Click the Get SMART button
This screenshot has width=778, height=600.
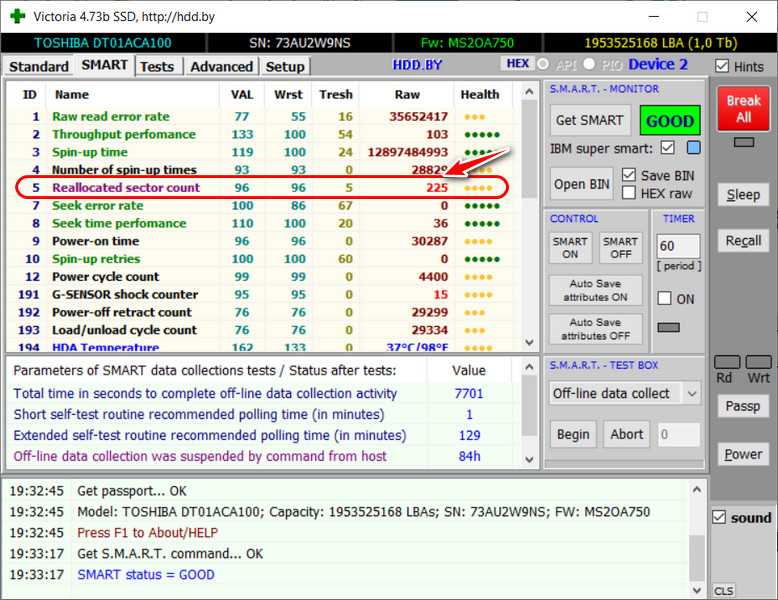pyautogui.click(x=589, y=120)
